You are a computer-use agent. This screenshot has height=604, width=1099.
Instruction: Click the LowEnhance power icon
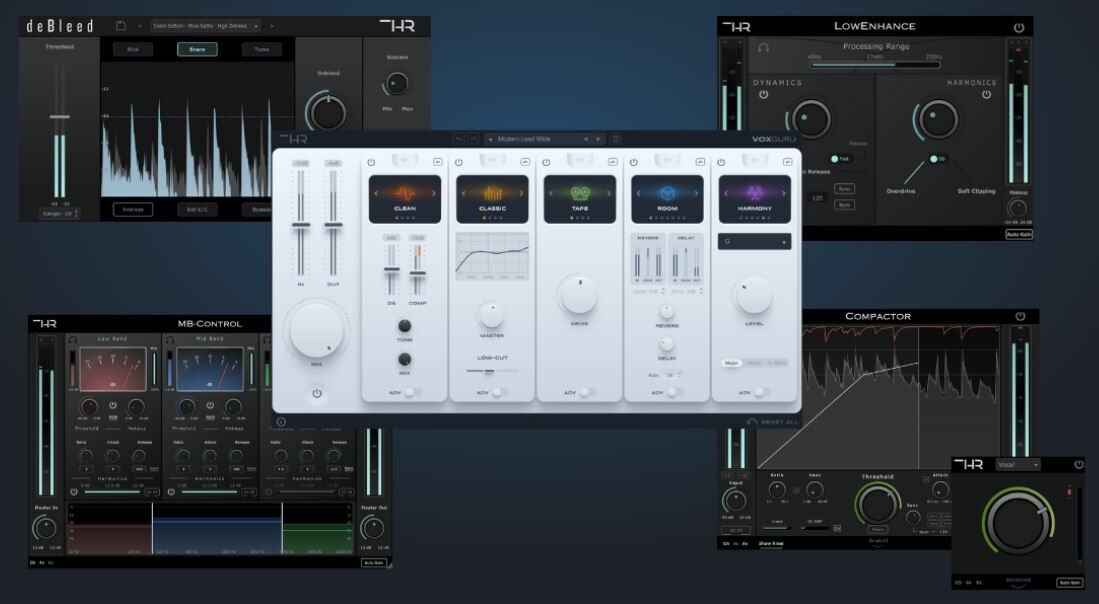point(1019,27)
